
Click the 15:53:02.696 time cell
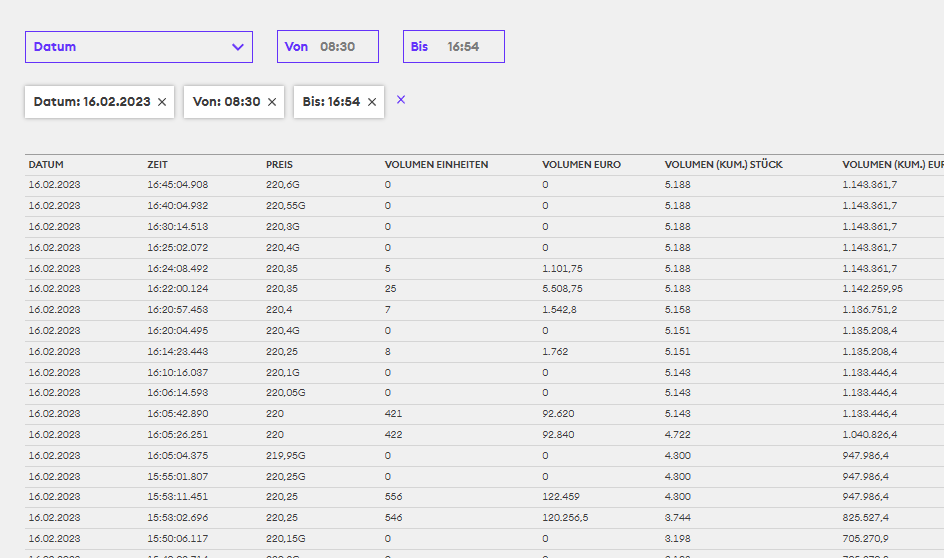coord(178,518)
